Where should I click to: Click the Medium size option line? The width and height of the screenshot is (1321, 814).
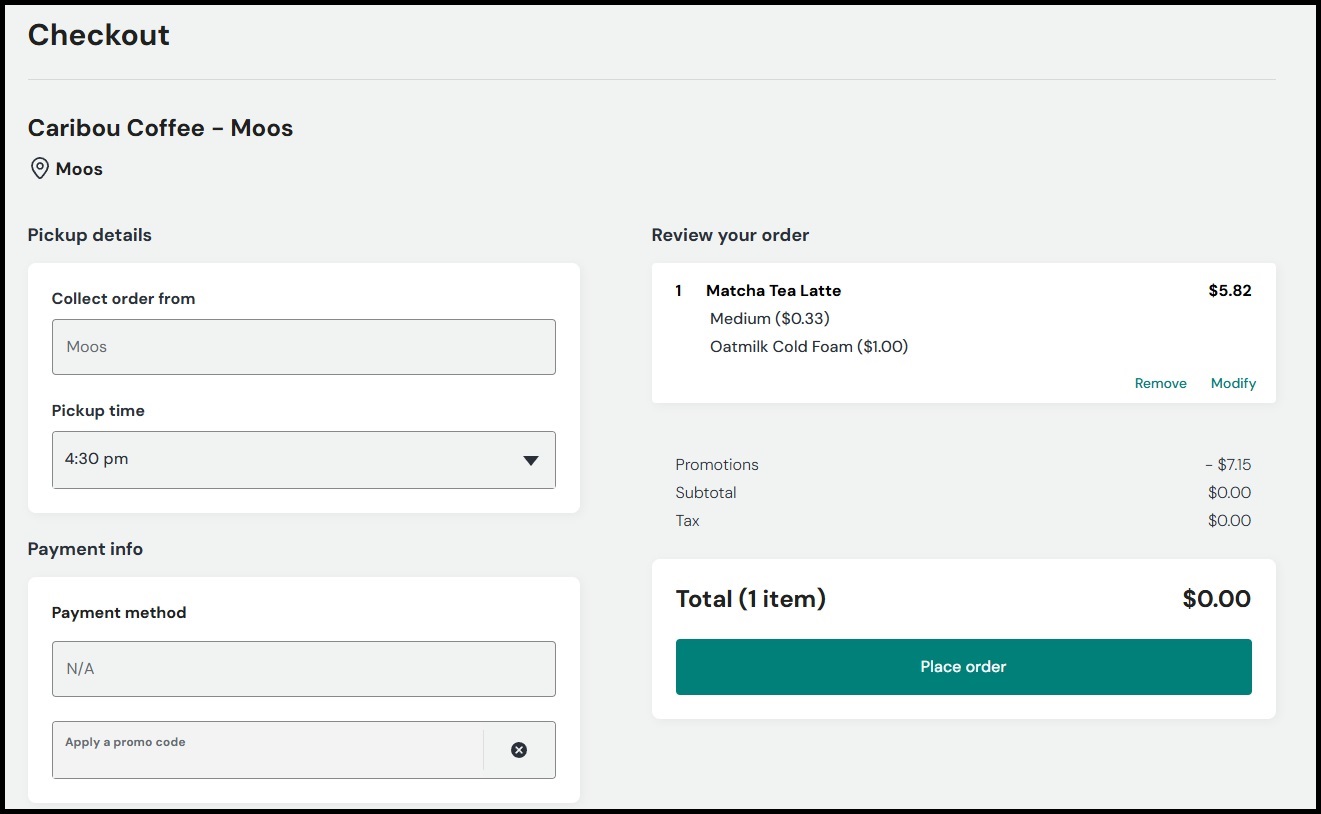click(769, 319)
